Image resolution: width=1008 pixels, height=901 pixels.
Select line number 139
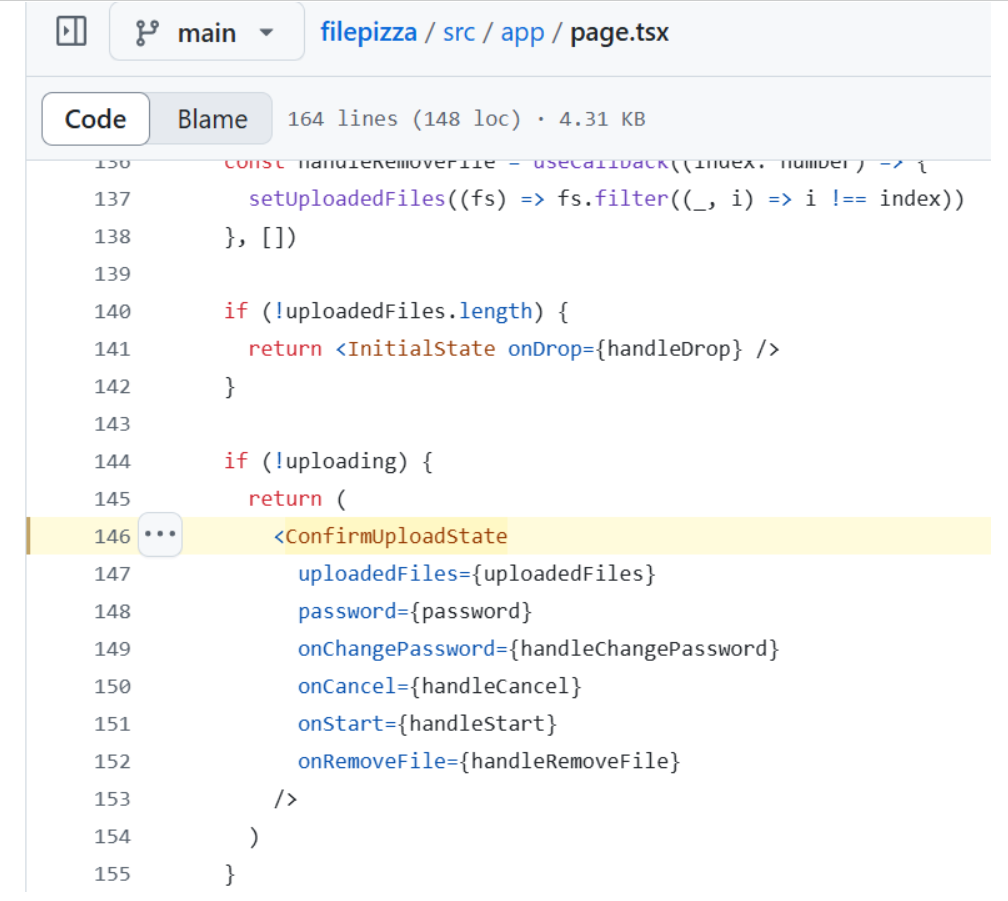[x=112, y=274]
